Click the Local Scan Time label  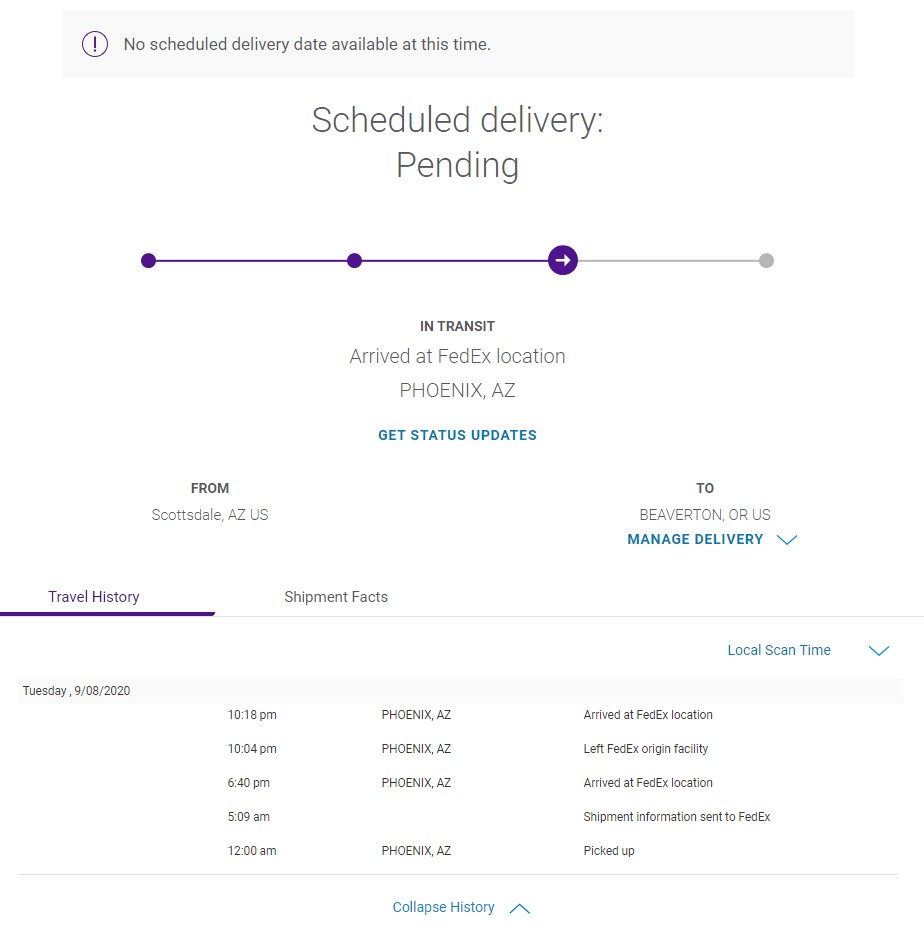pos(779,650)
